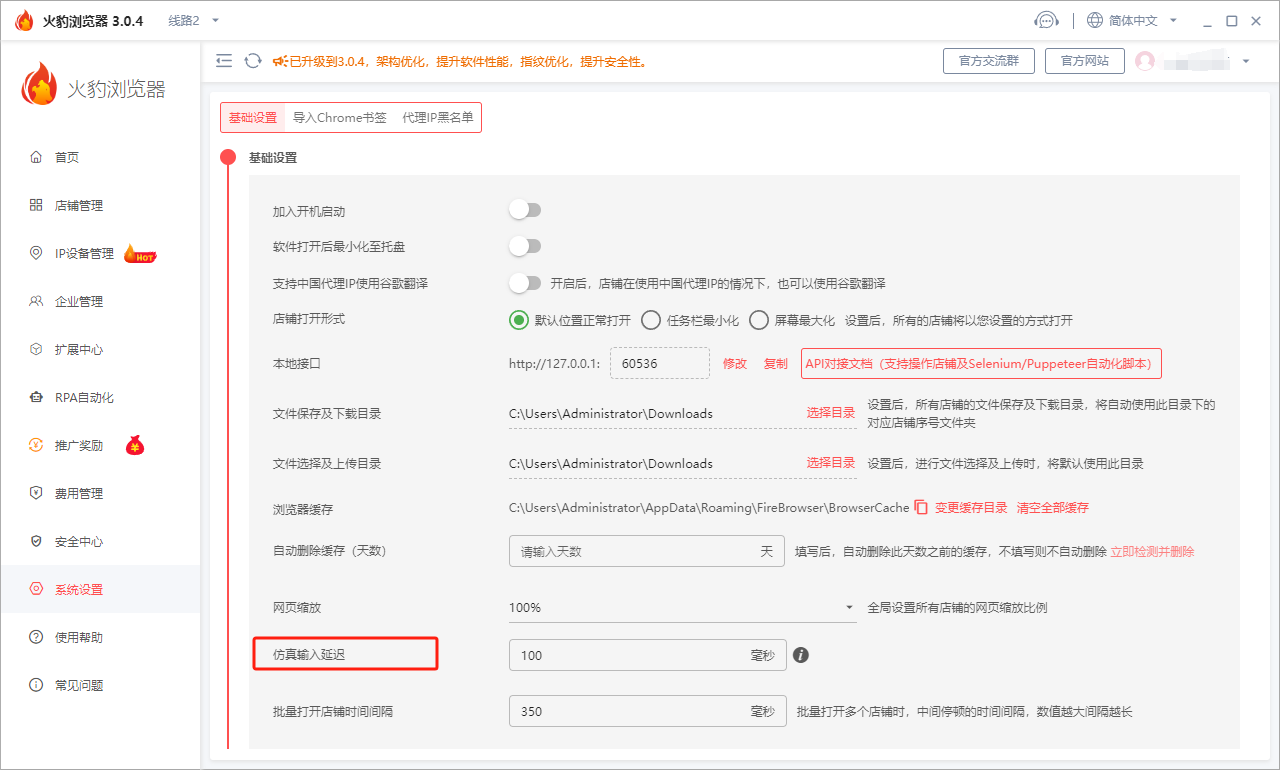1280x770 pixels.
Task: Toggle minimize to tray on launch
Action: point(525,246)
